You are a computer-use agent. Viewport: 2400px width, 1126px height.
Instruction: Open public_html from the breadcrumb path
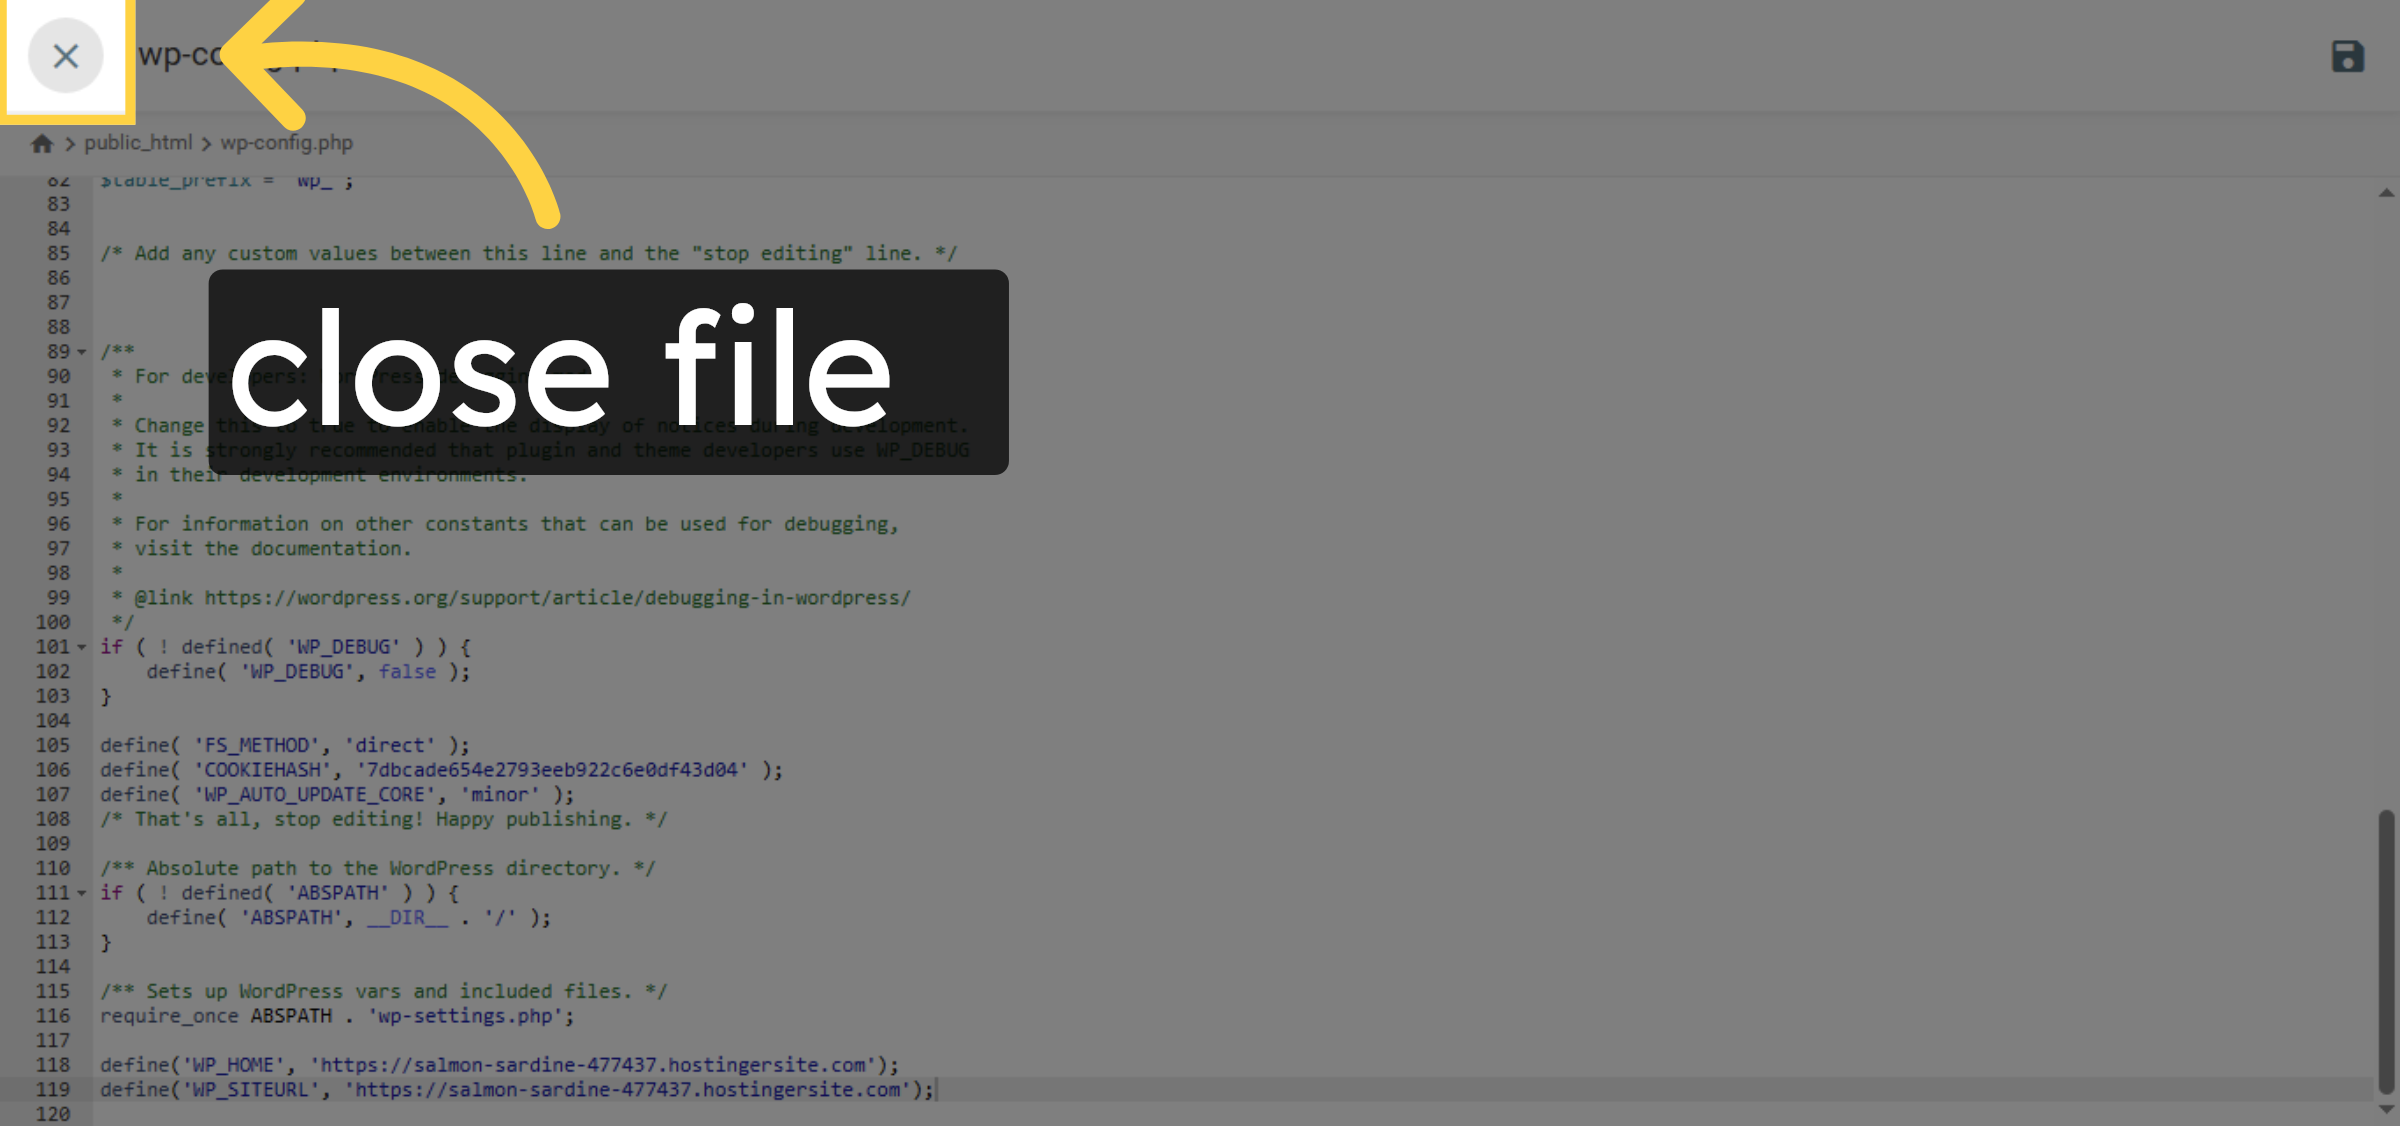[139, 143]
